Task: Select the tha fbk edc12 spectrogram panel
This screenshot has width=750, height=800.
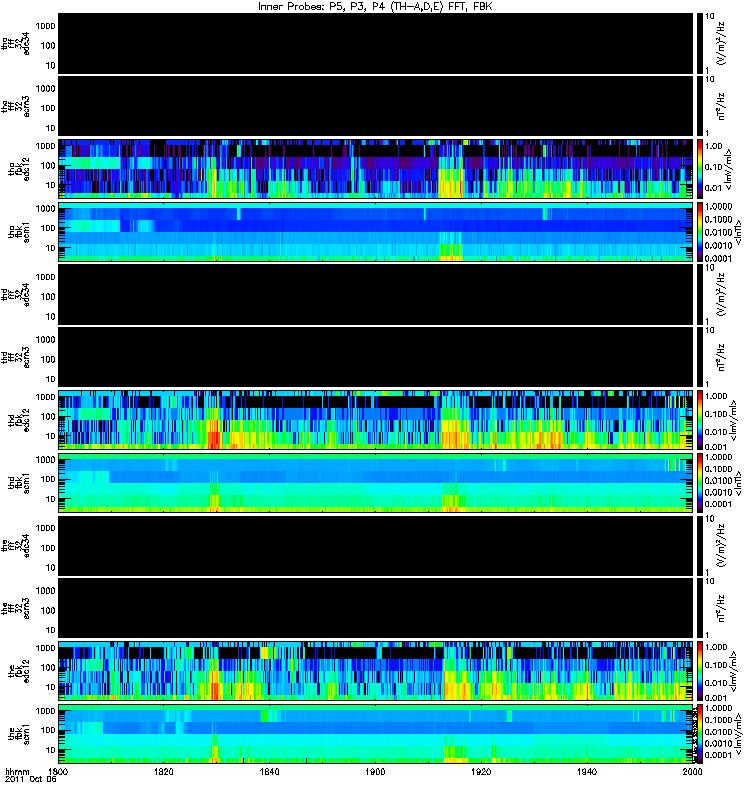Action: 376,169
